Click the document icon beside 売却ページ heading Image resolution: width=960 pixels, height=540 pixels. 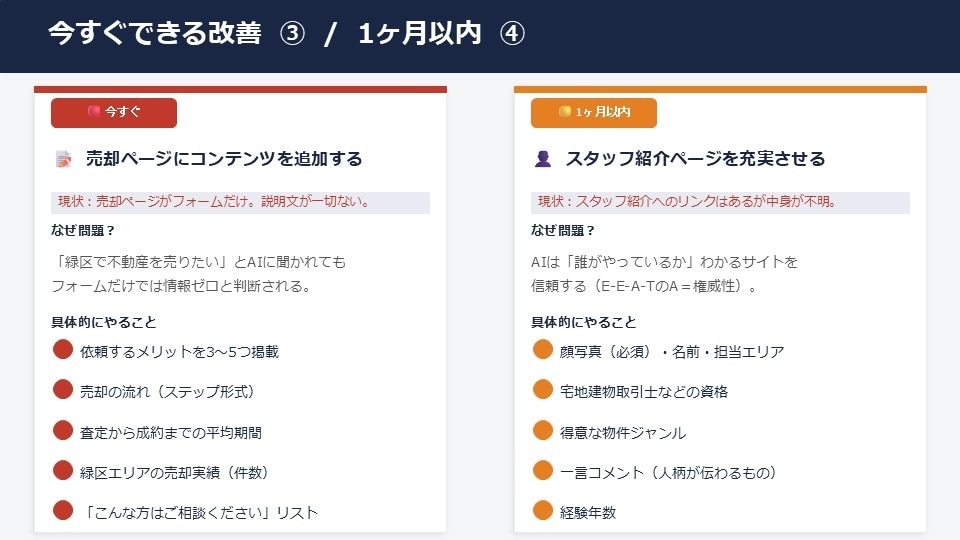pyautogui.click(x=64, y=159)
